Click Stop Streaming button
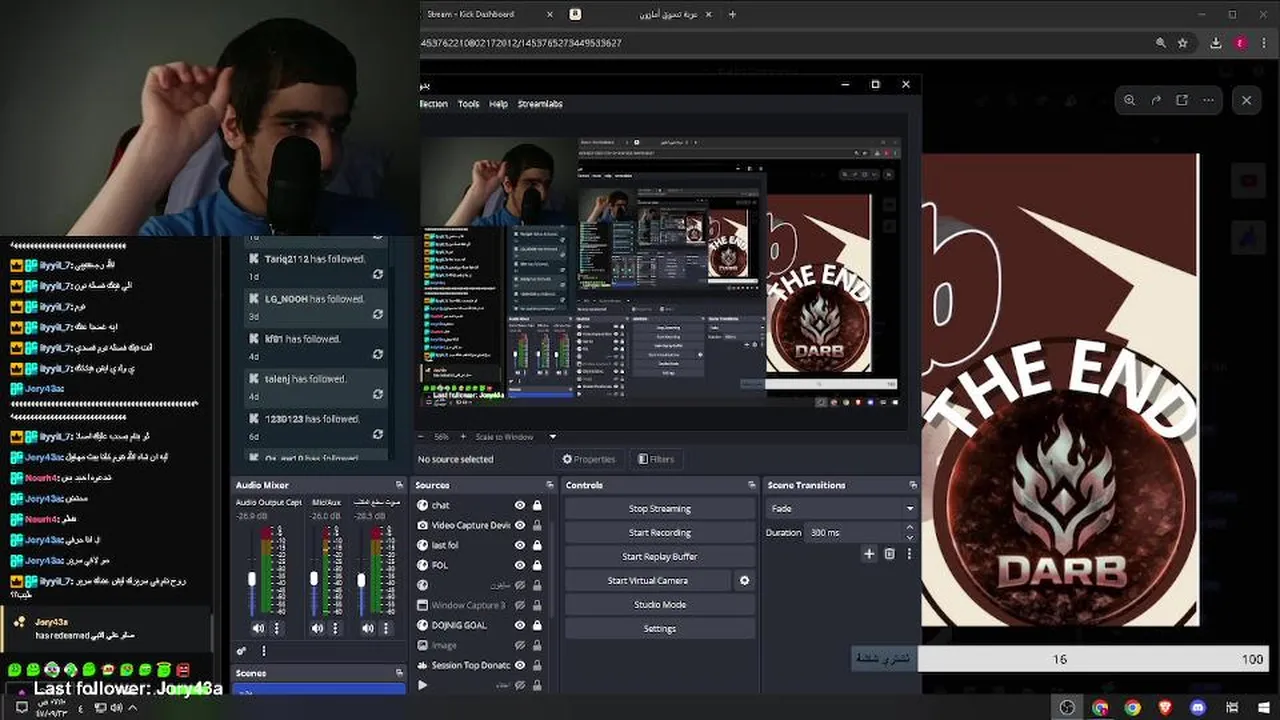This screenshot has width=1280, height=720. tap(660, 509)
